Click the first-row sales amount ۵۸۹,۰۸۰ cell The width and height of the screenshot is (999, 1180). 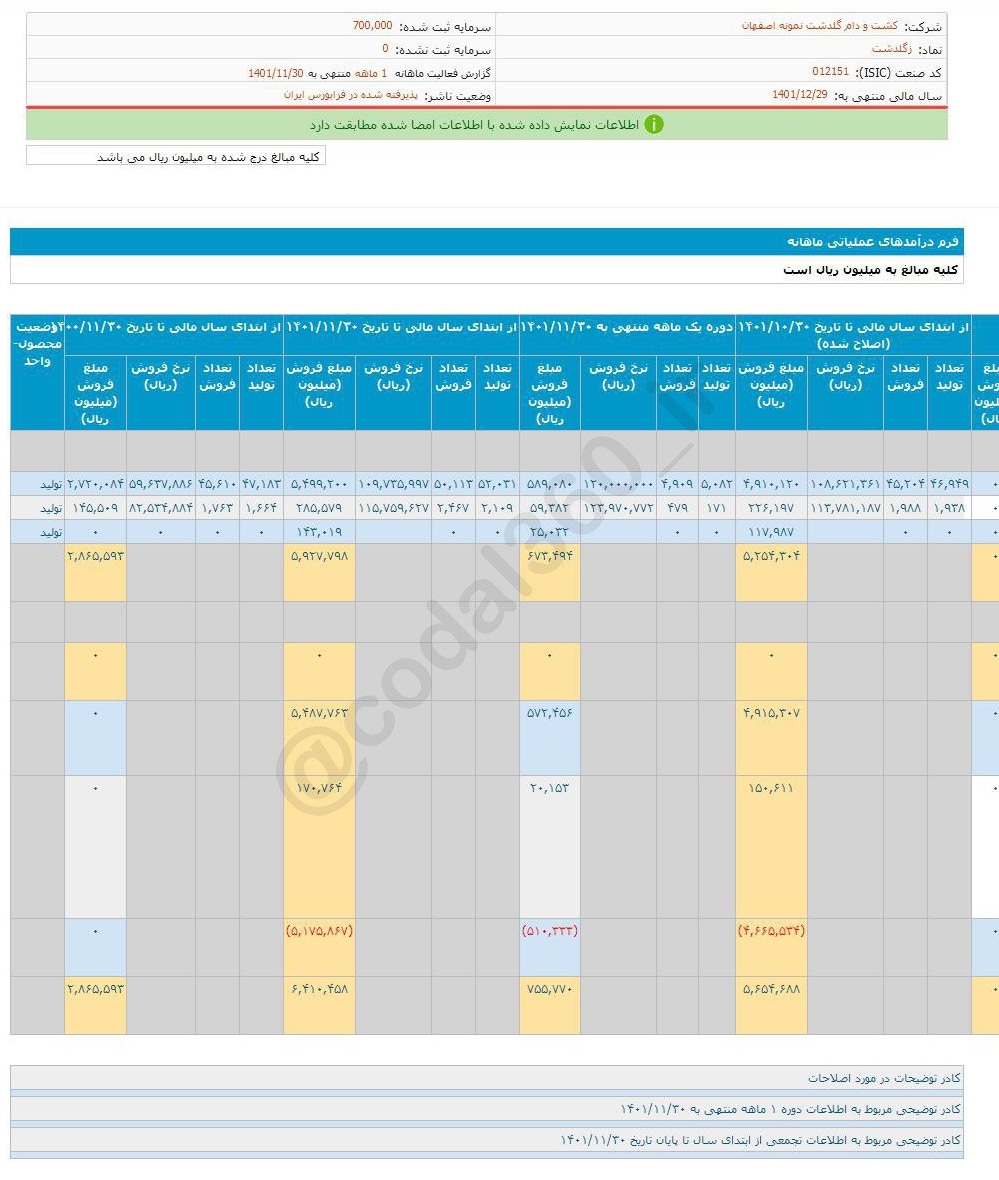(549, 485)
